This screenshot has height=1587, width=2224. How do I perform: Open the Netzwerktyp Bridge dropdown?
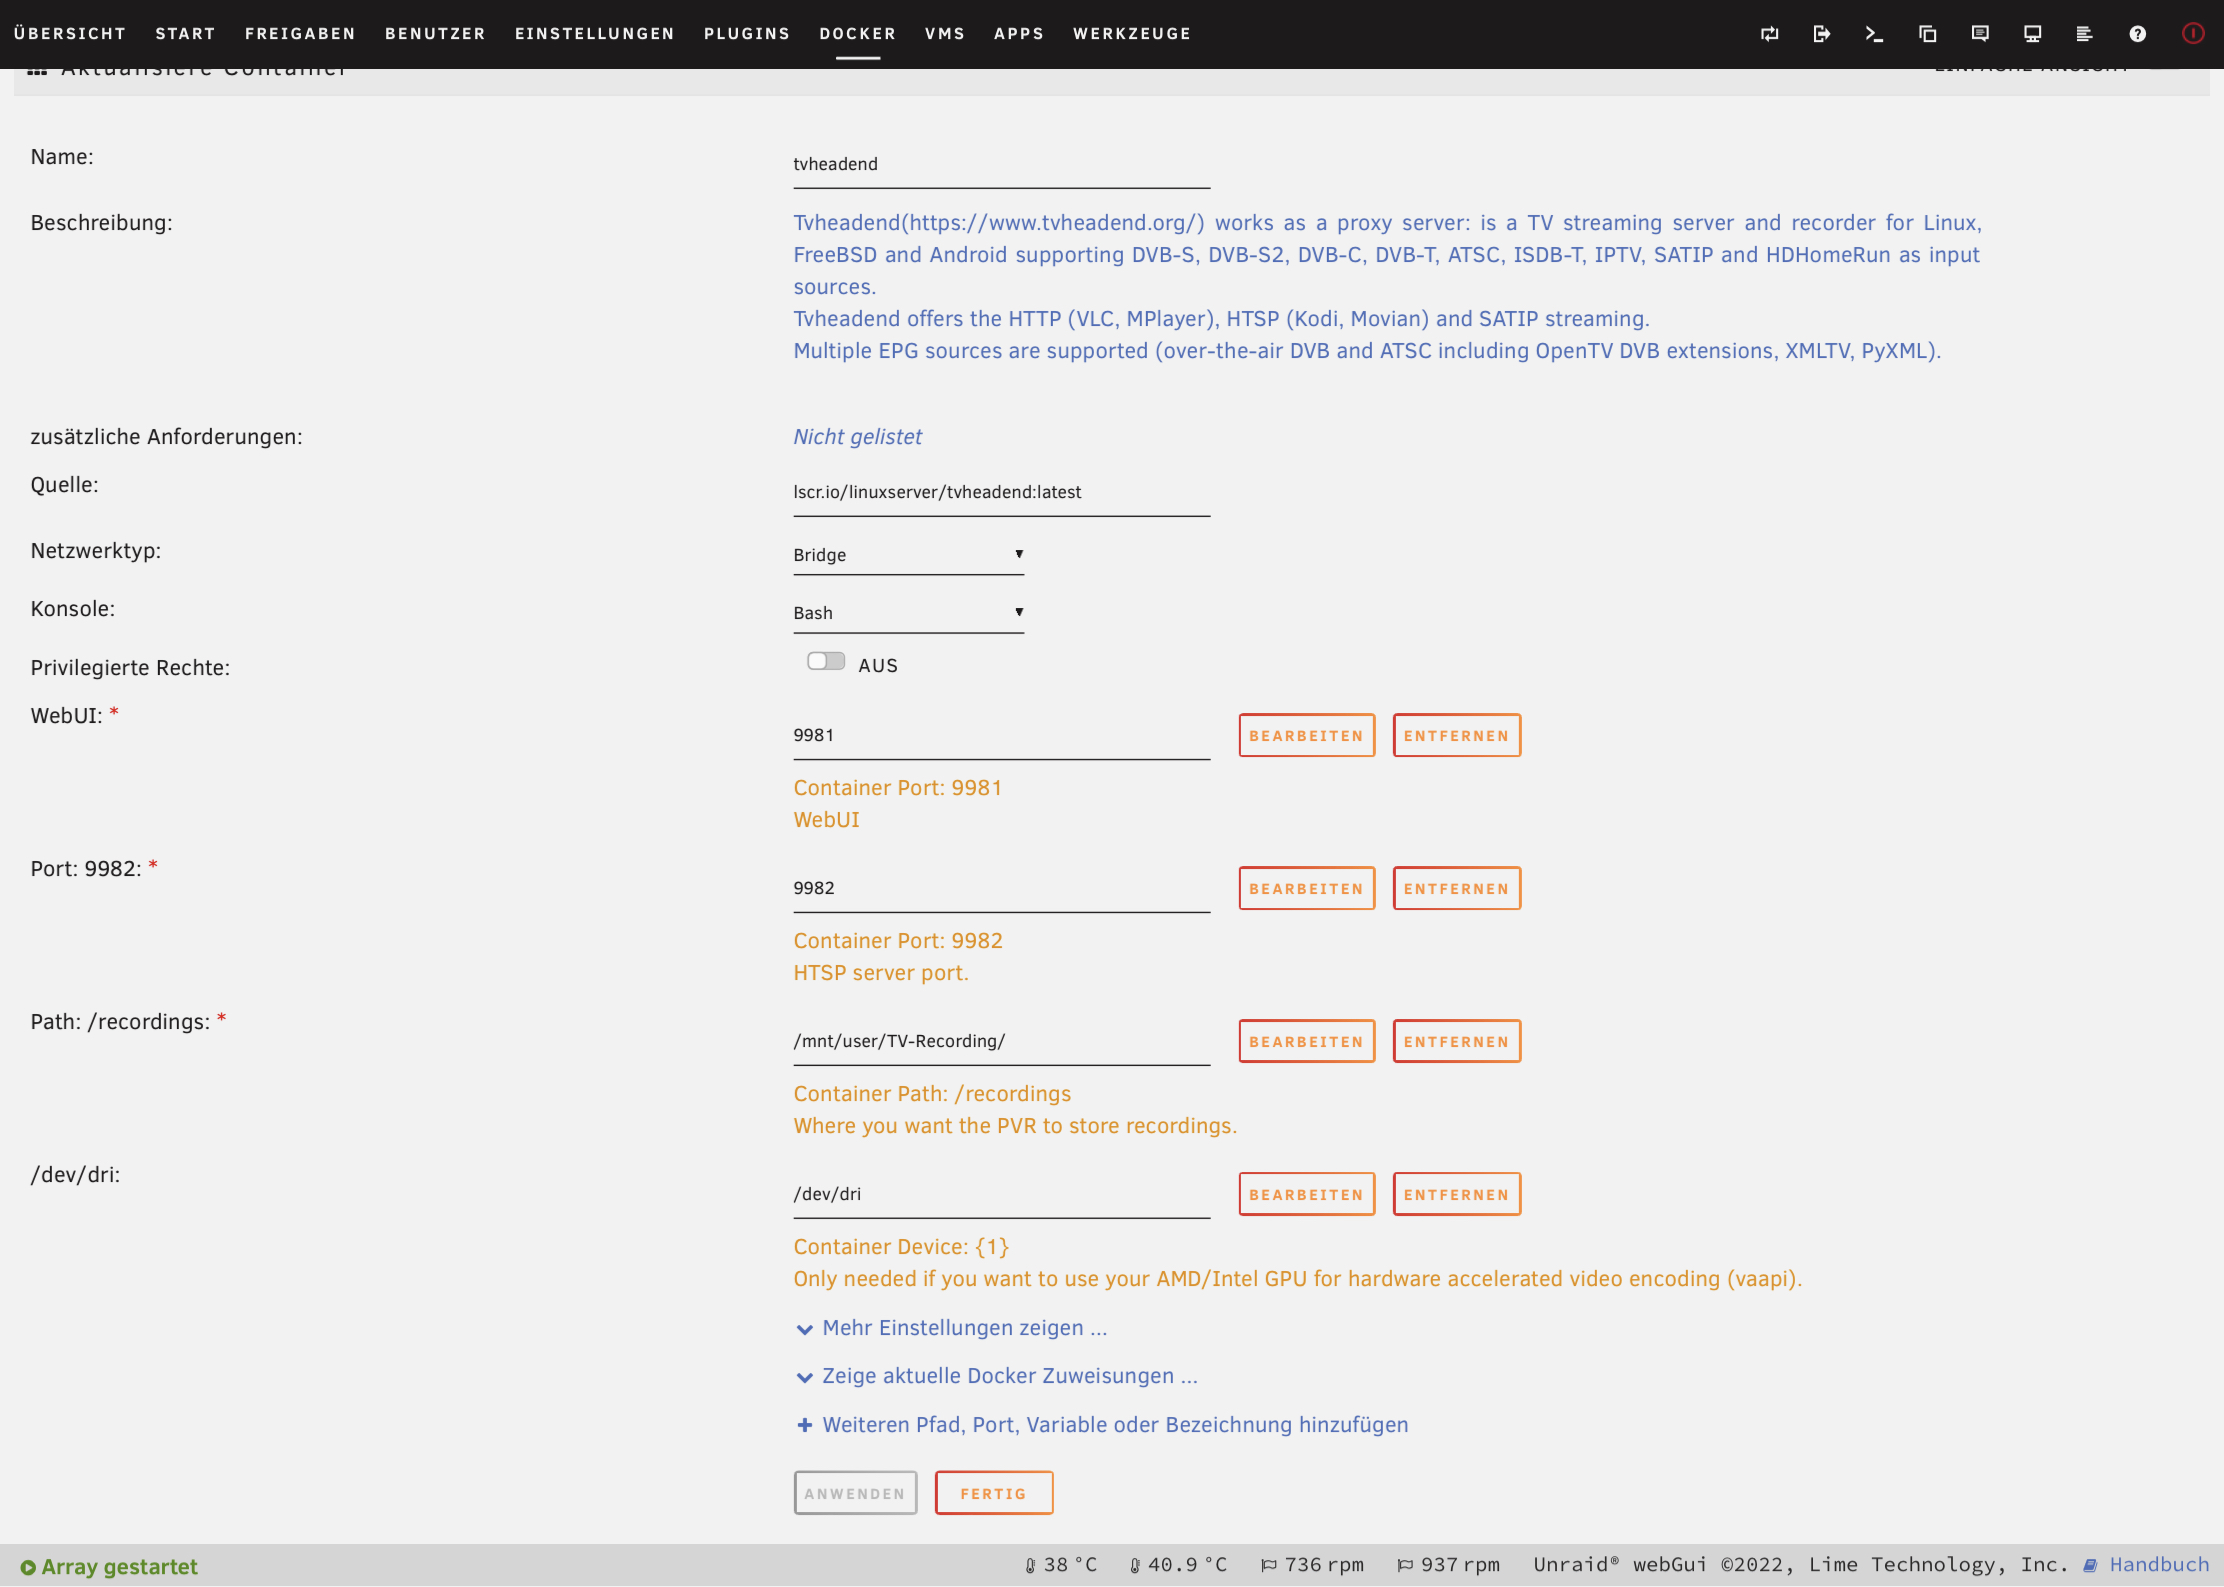tap(908, 555)
